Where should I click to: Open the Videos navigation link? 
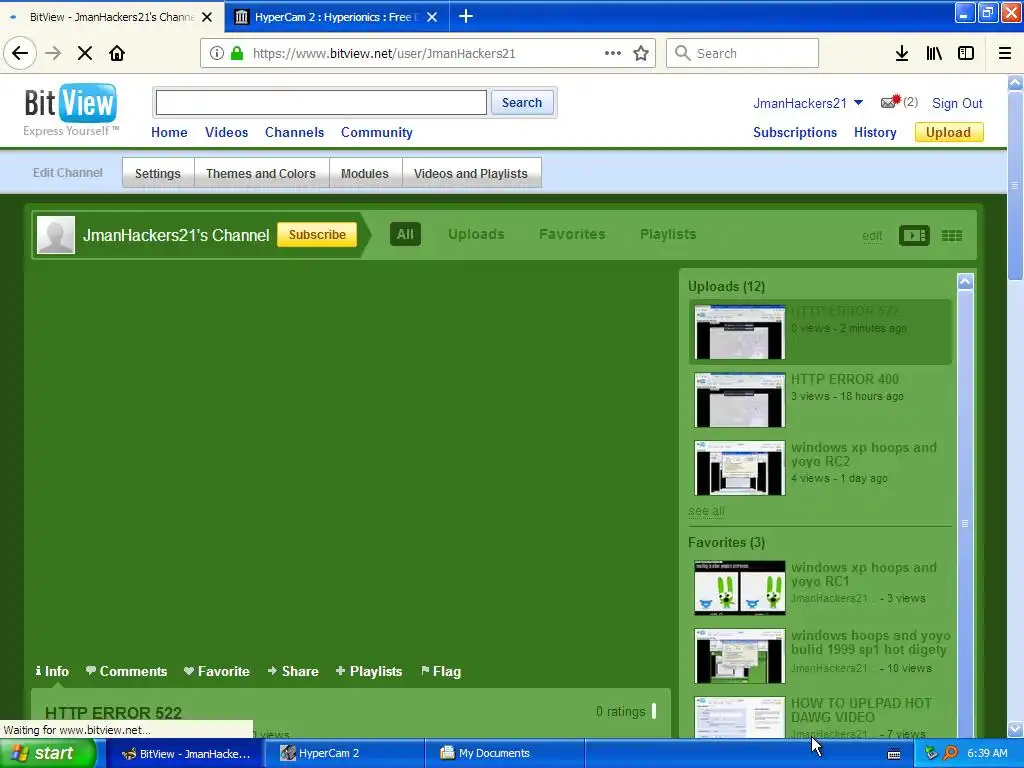point(227,132)
